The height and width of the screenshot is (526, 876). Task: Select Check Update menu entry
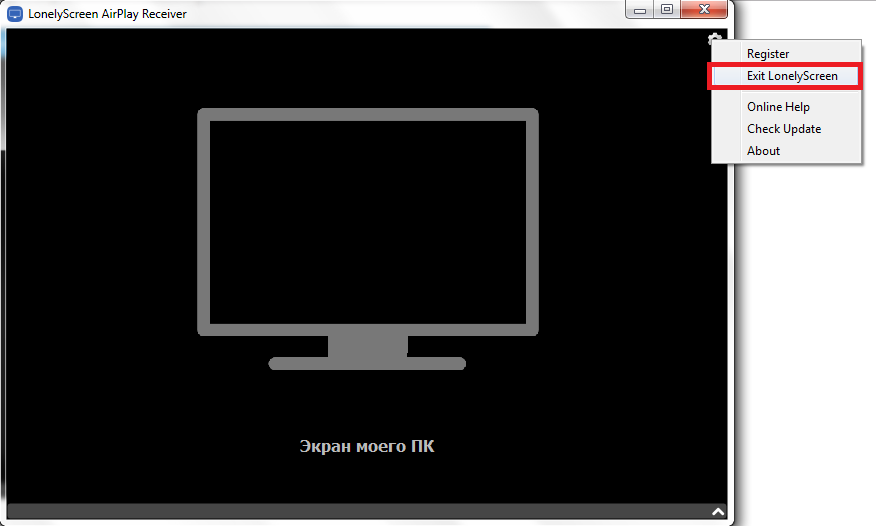(x=783, y=129)
